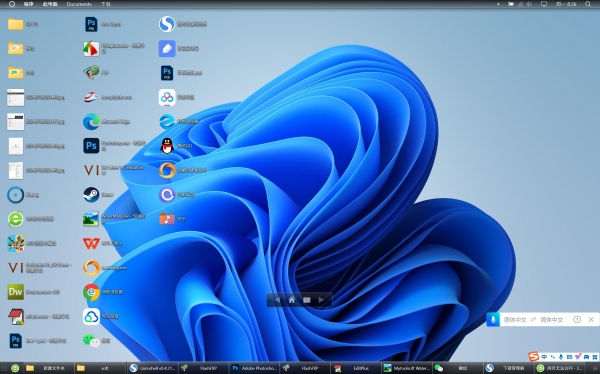Select the Photoshop.exe shortcut icon
Image resolution: width=600 pixels, height=374 pixels.
pos(91,146)
